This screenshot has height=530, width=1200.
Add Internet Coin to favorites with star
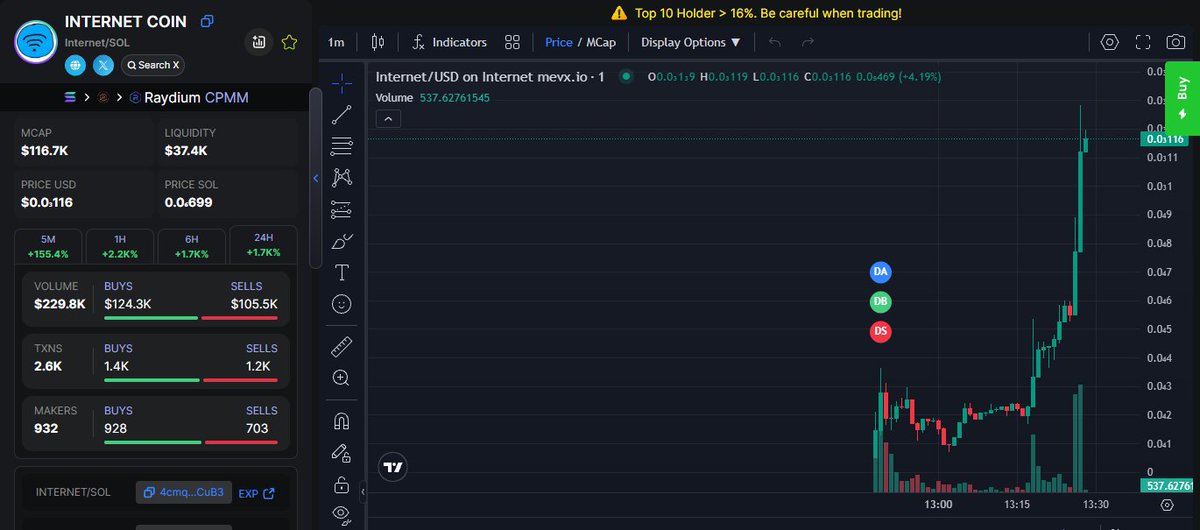tap(289, 42)
